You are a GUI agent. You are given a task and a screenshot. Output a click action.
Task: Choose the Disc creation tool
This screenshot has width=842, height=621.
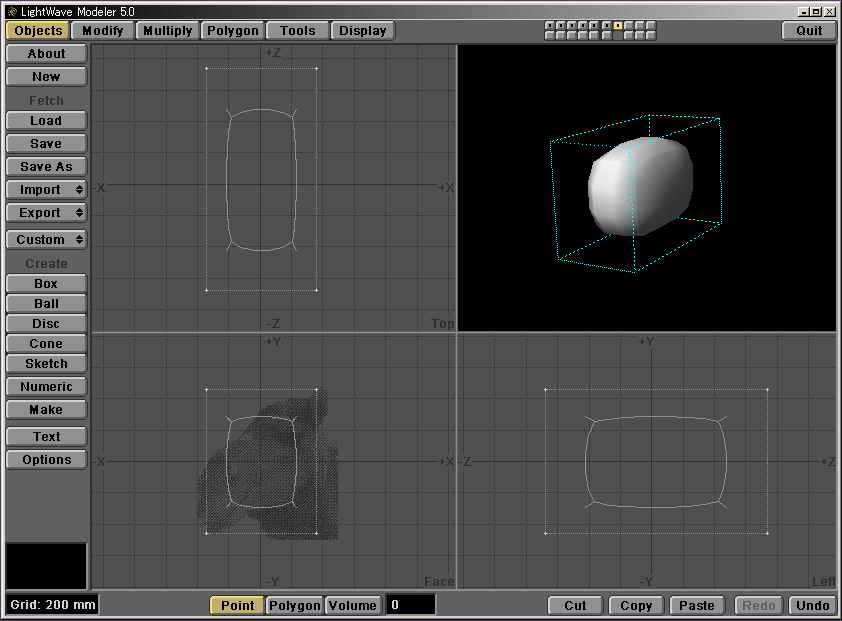click(46, 324)
